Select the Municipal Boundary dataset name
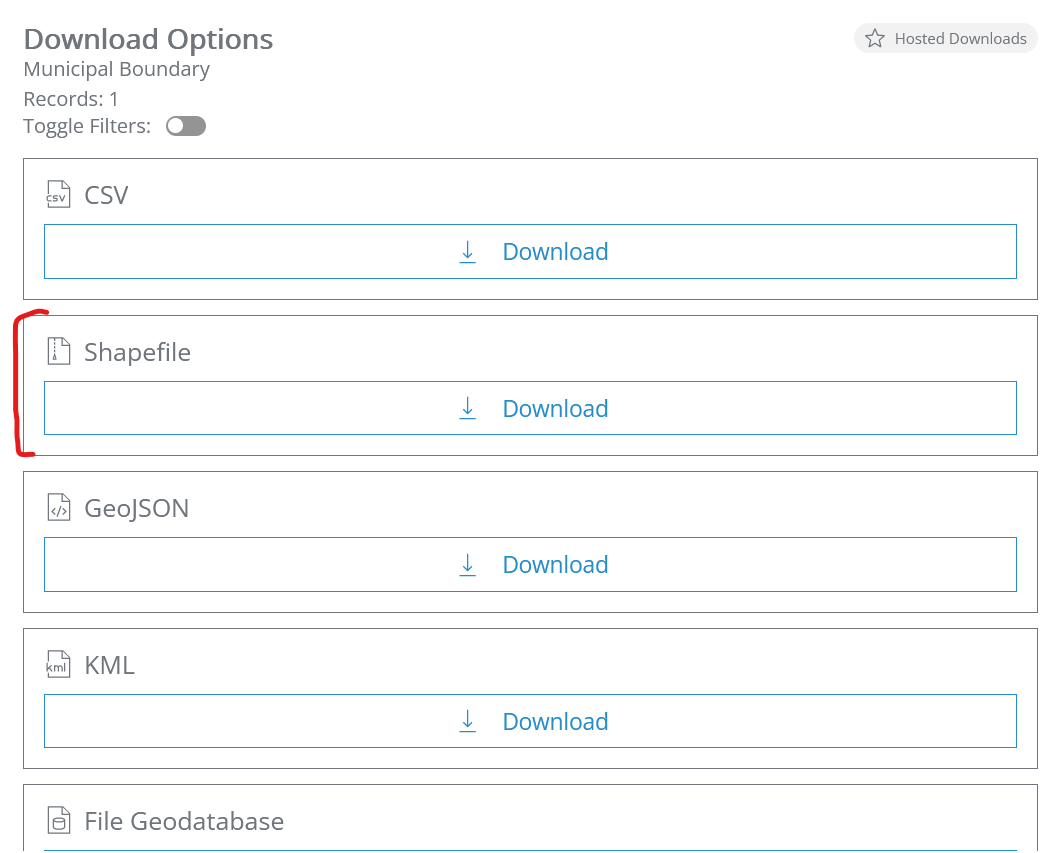 [117, 69]
